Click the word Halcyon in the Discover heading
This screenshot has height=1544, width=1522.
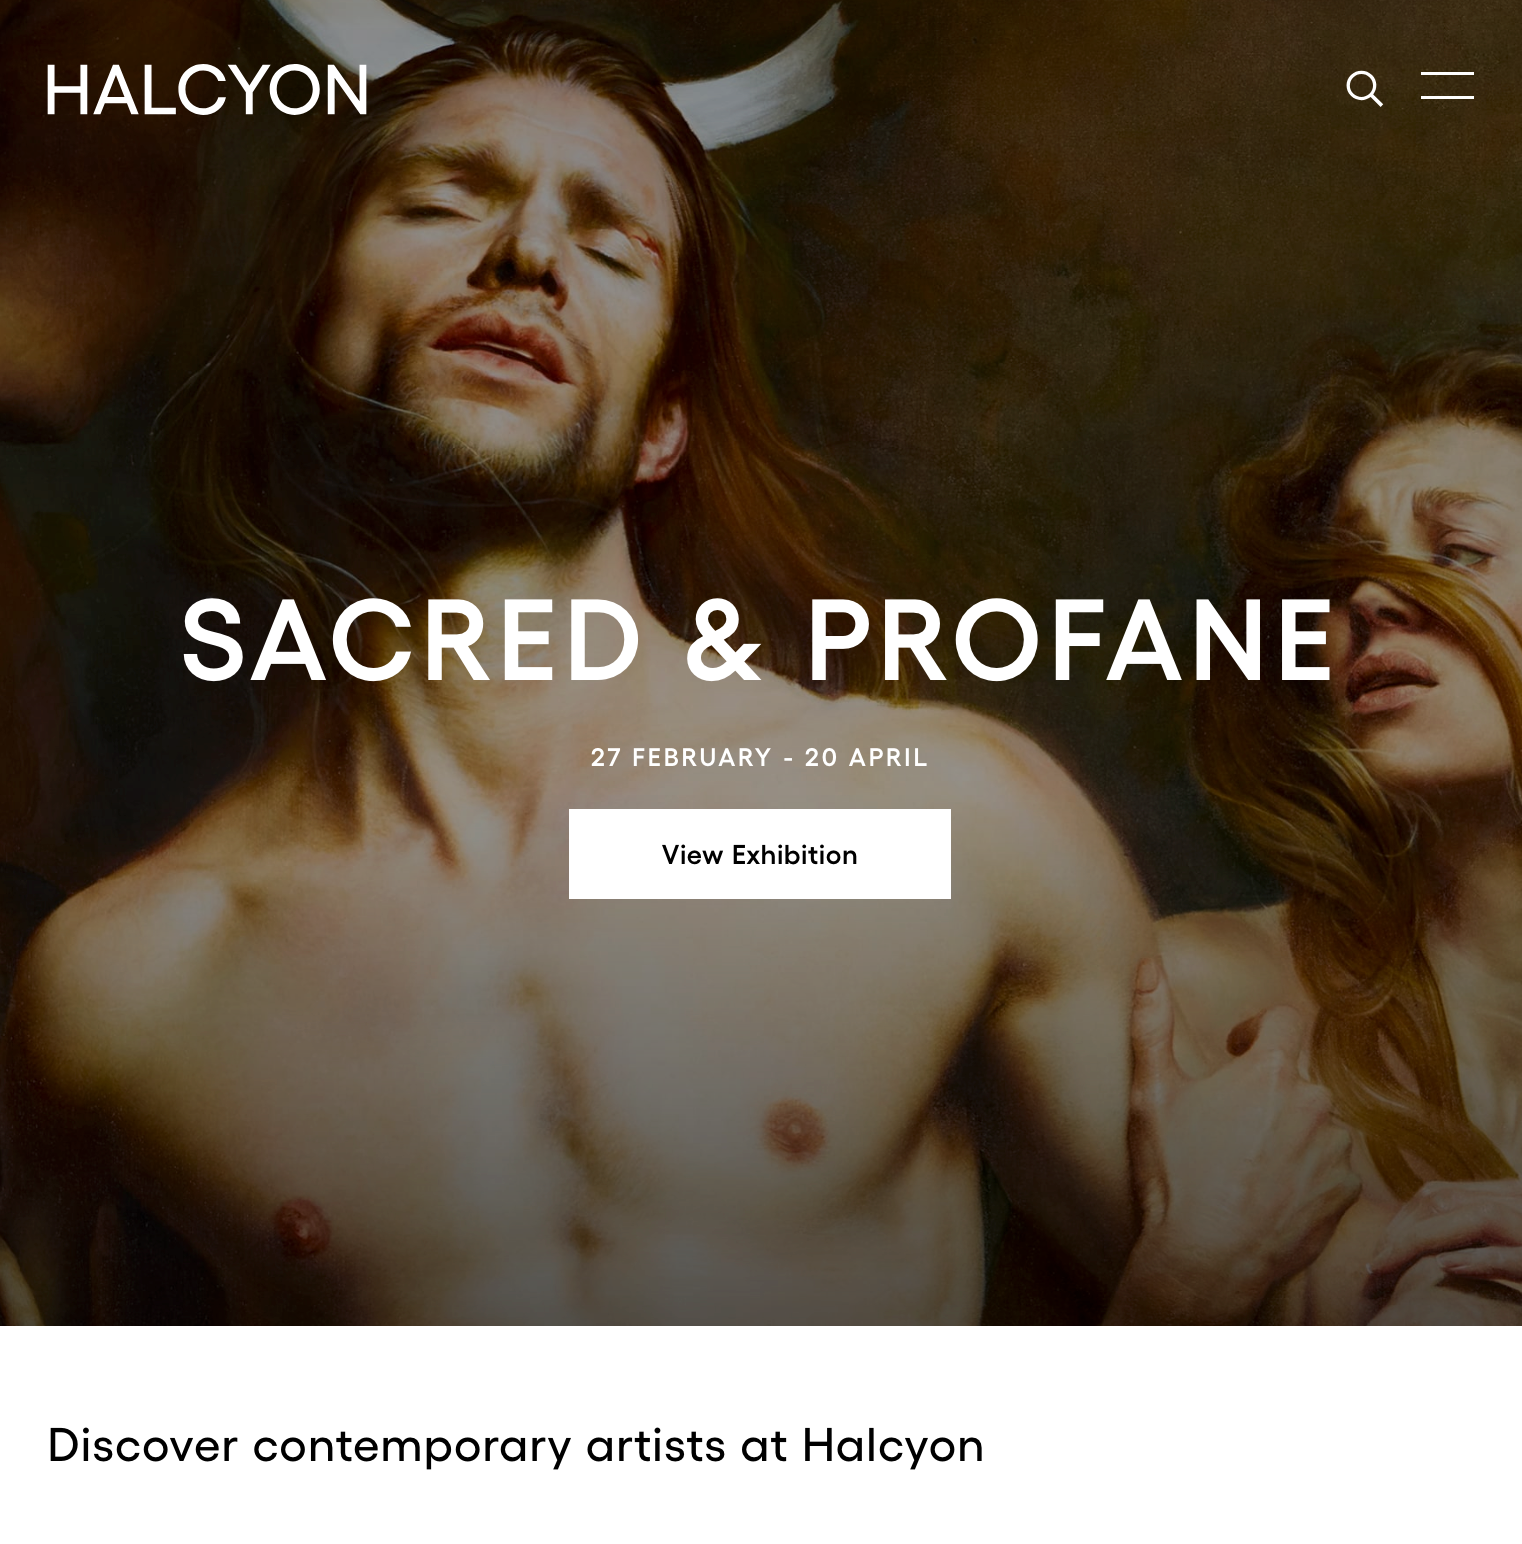click(x=893, y=1446)
